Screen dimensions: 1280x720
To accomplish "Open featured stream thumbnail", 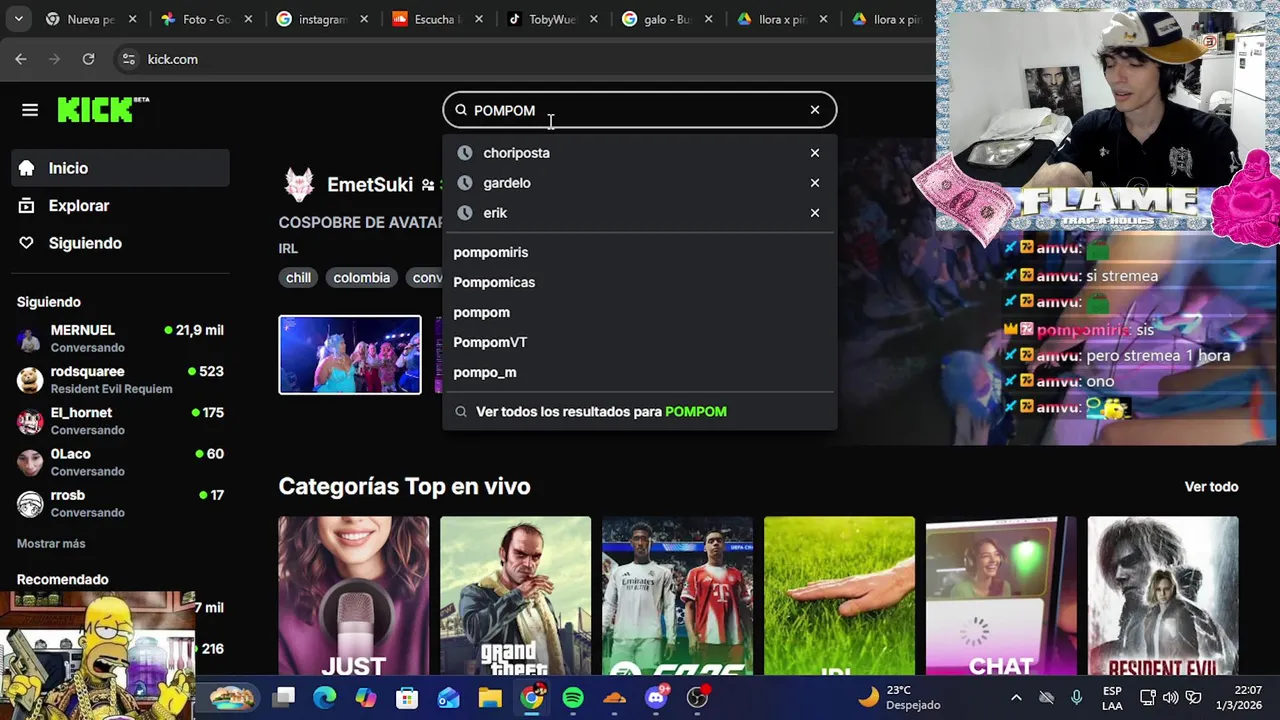I will tap(350, 355).
